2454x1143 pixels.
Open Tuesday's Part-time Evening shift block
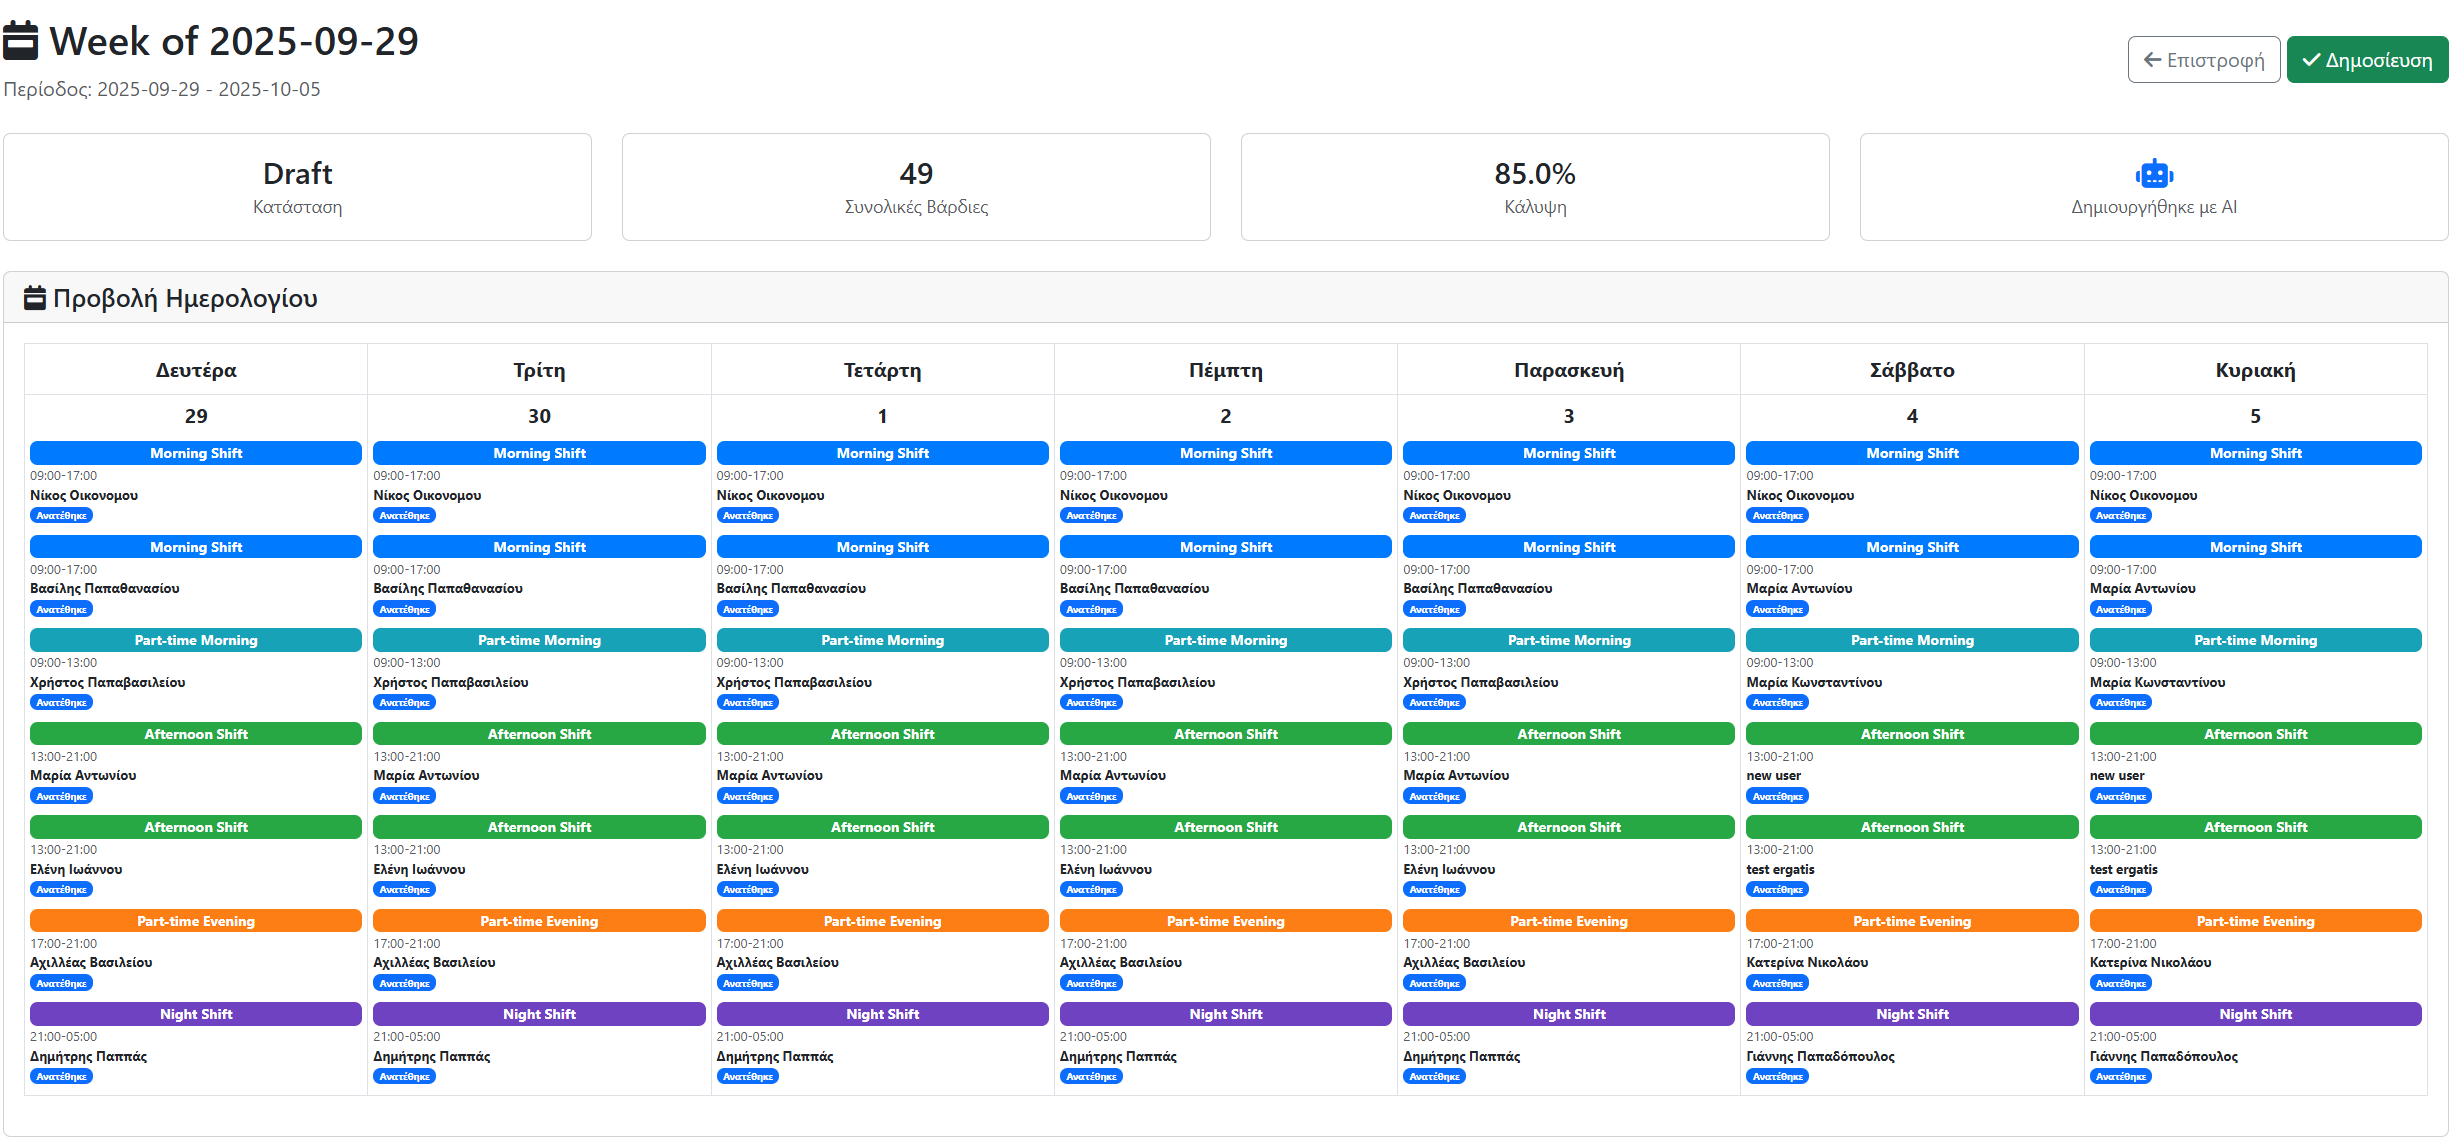[539, 921]
